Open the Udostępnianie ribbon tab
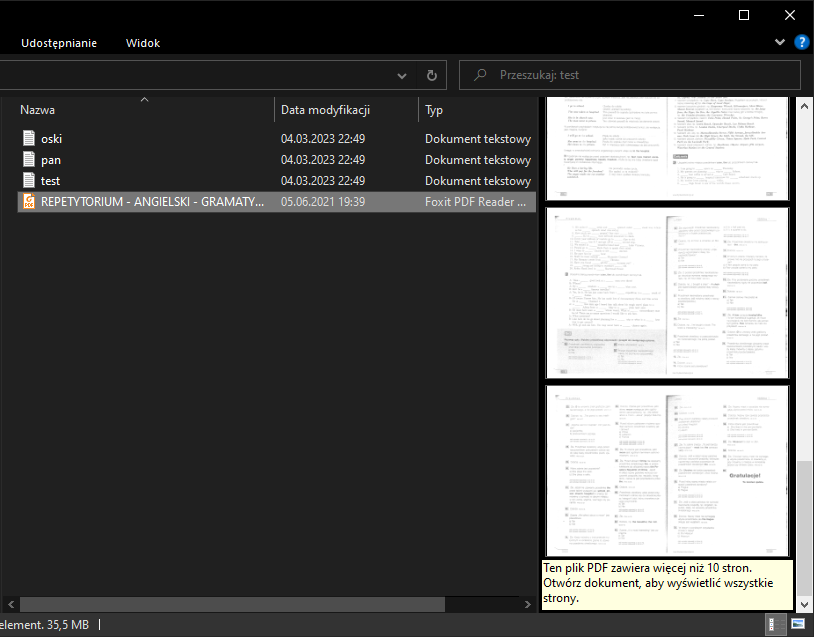This screenshot has width=814, height=637. click(59, 43)
